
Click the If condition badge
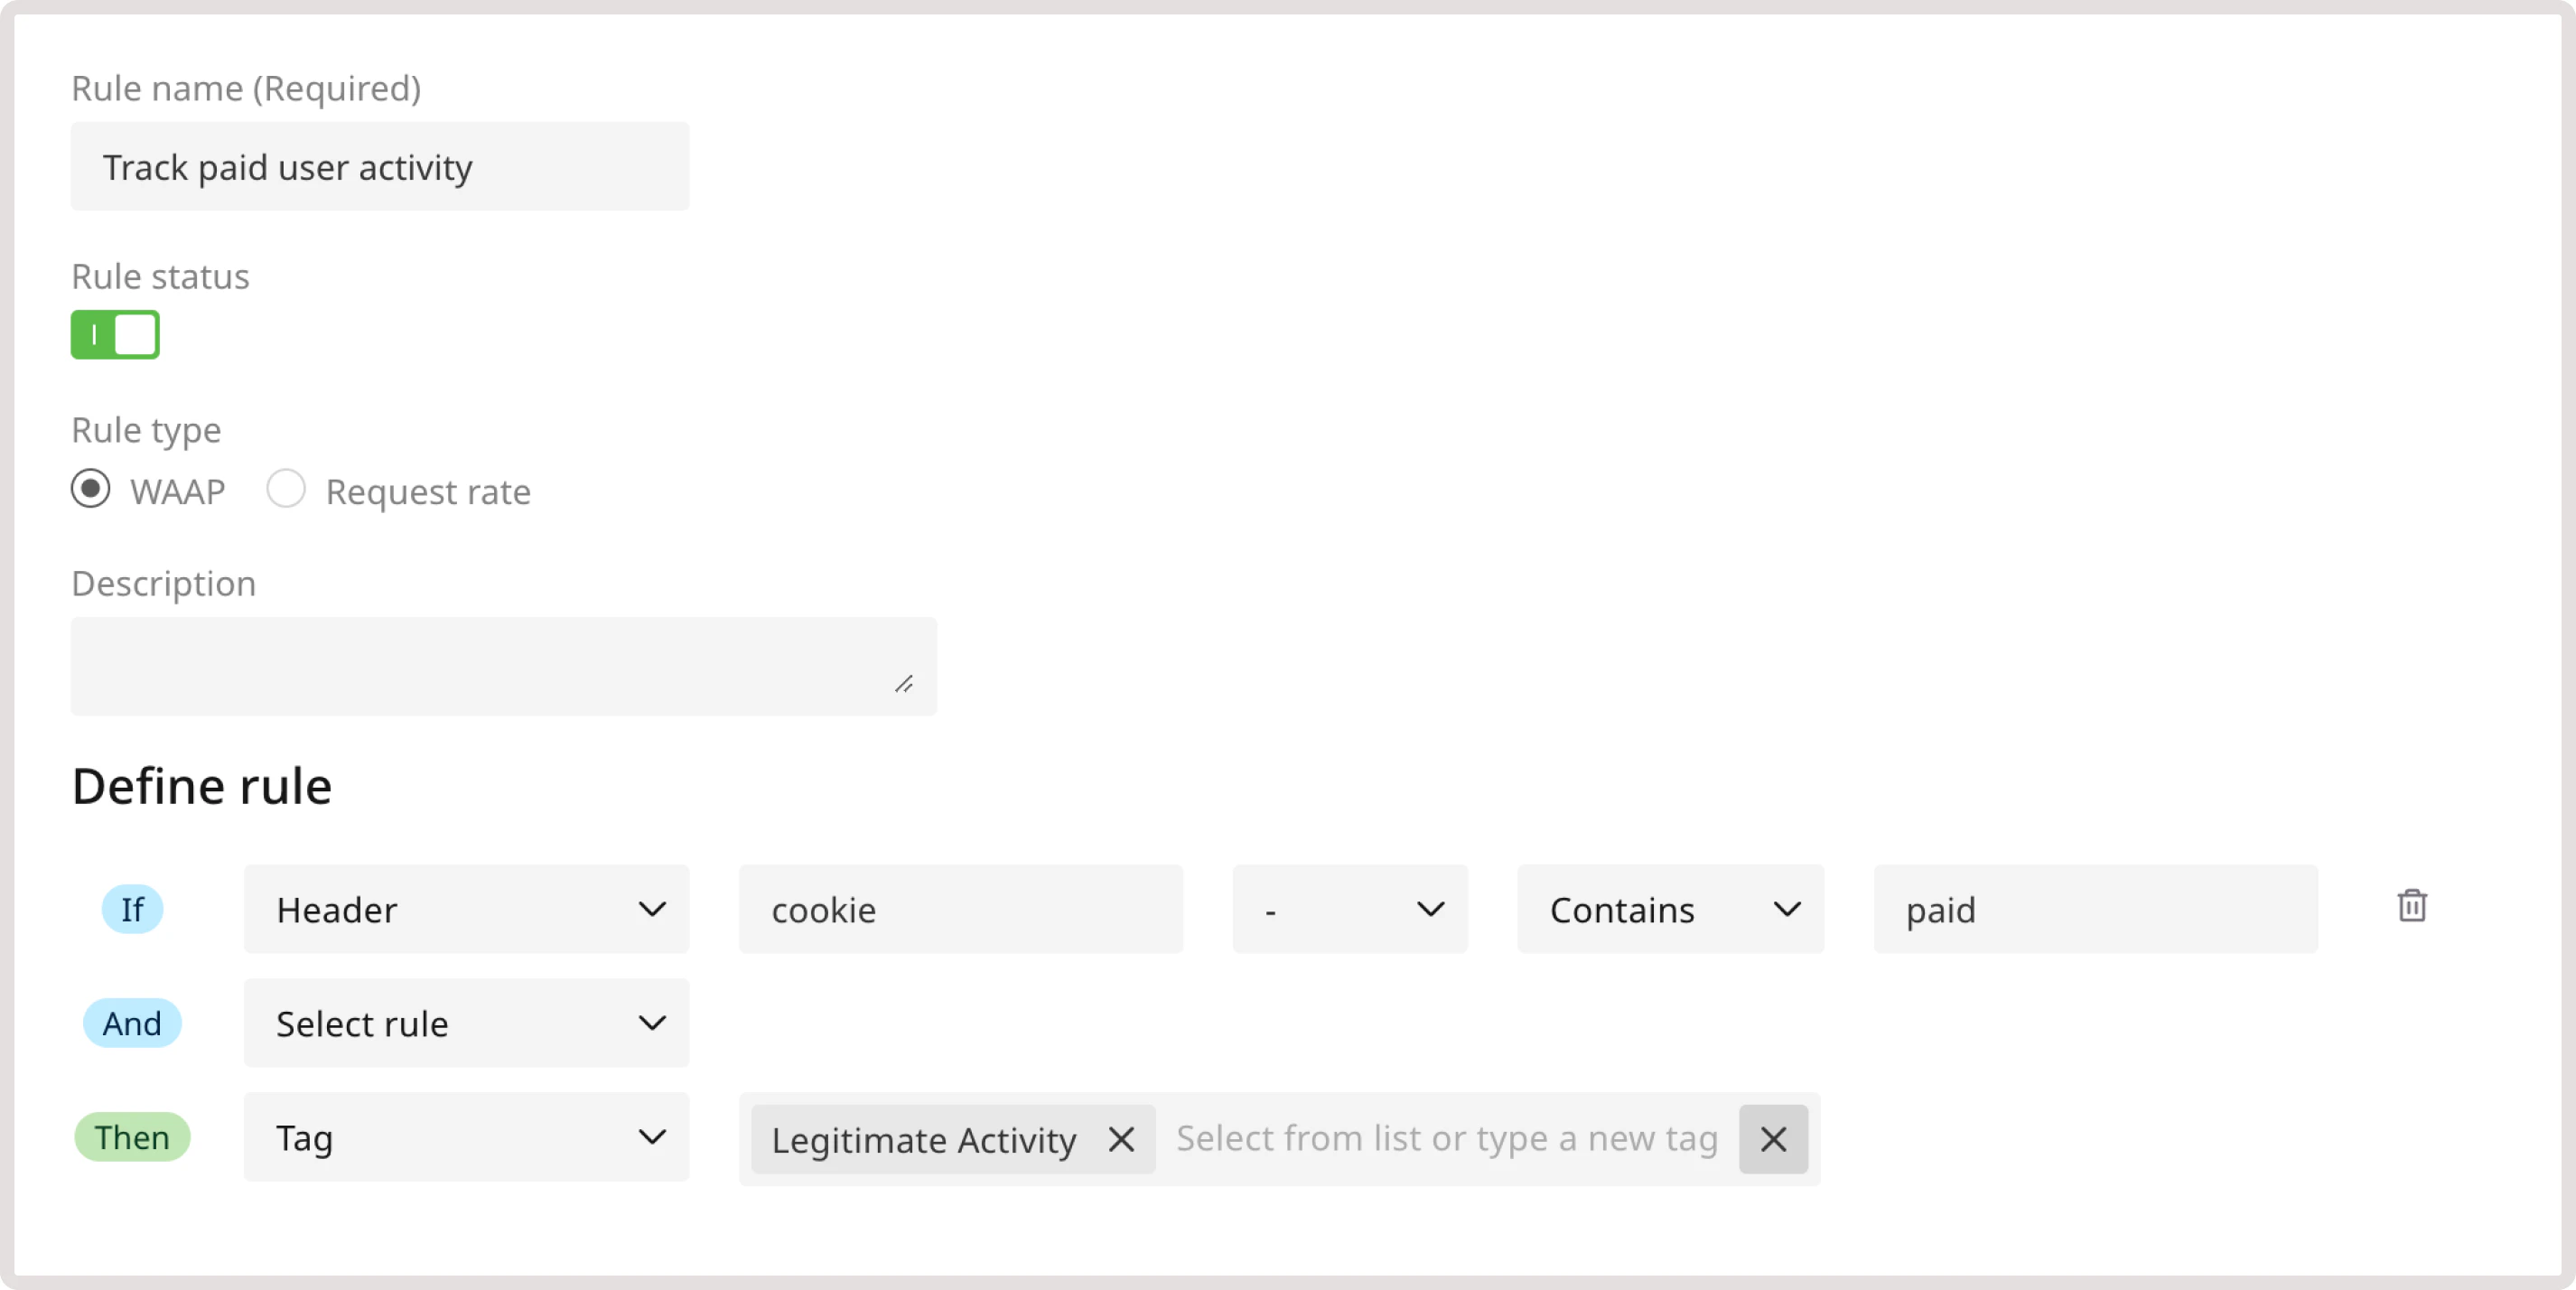pos(132,909)
